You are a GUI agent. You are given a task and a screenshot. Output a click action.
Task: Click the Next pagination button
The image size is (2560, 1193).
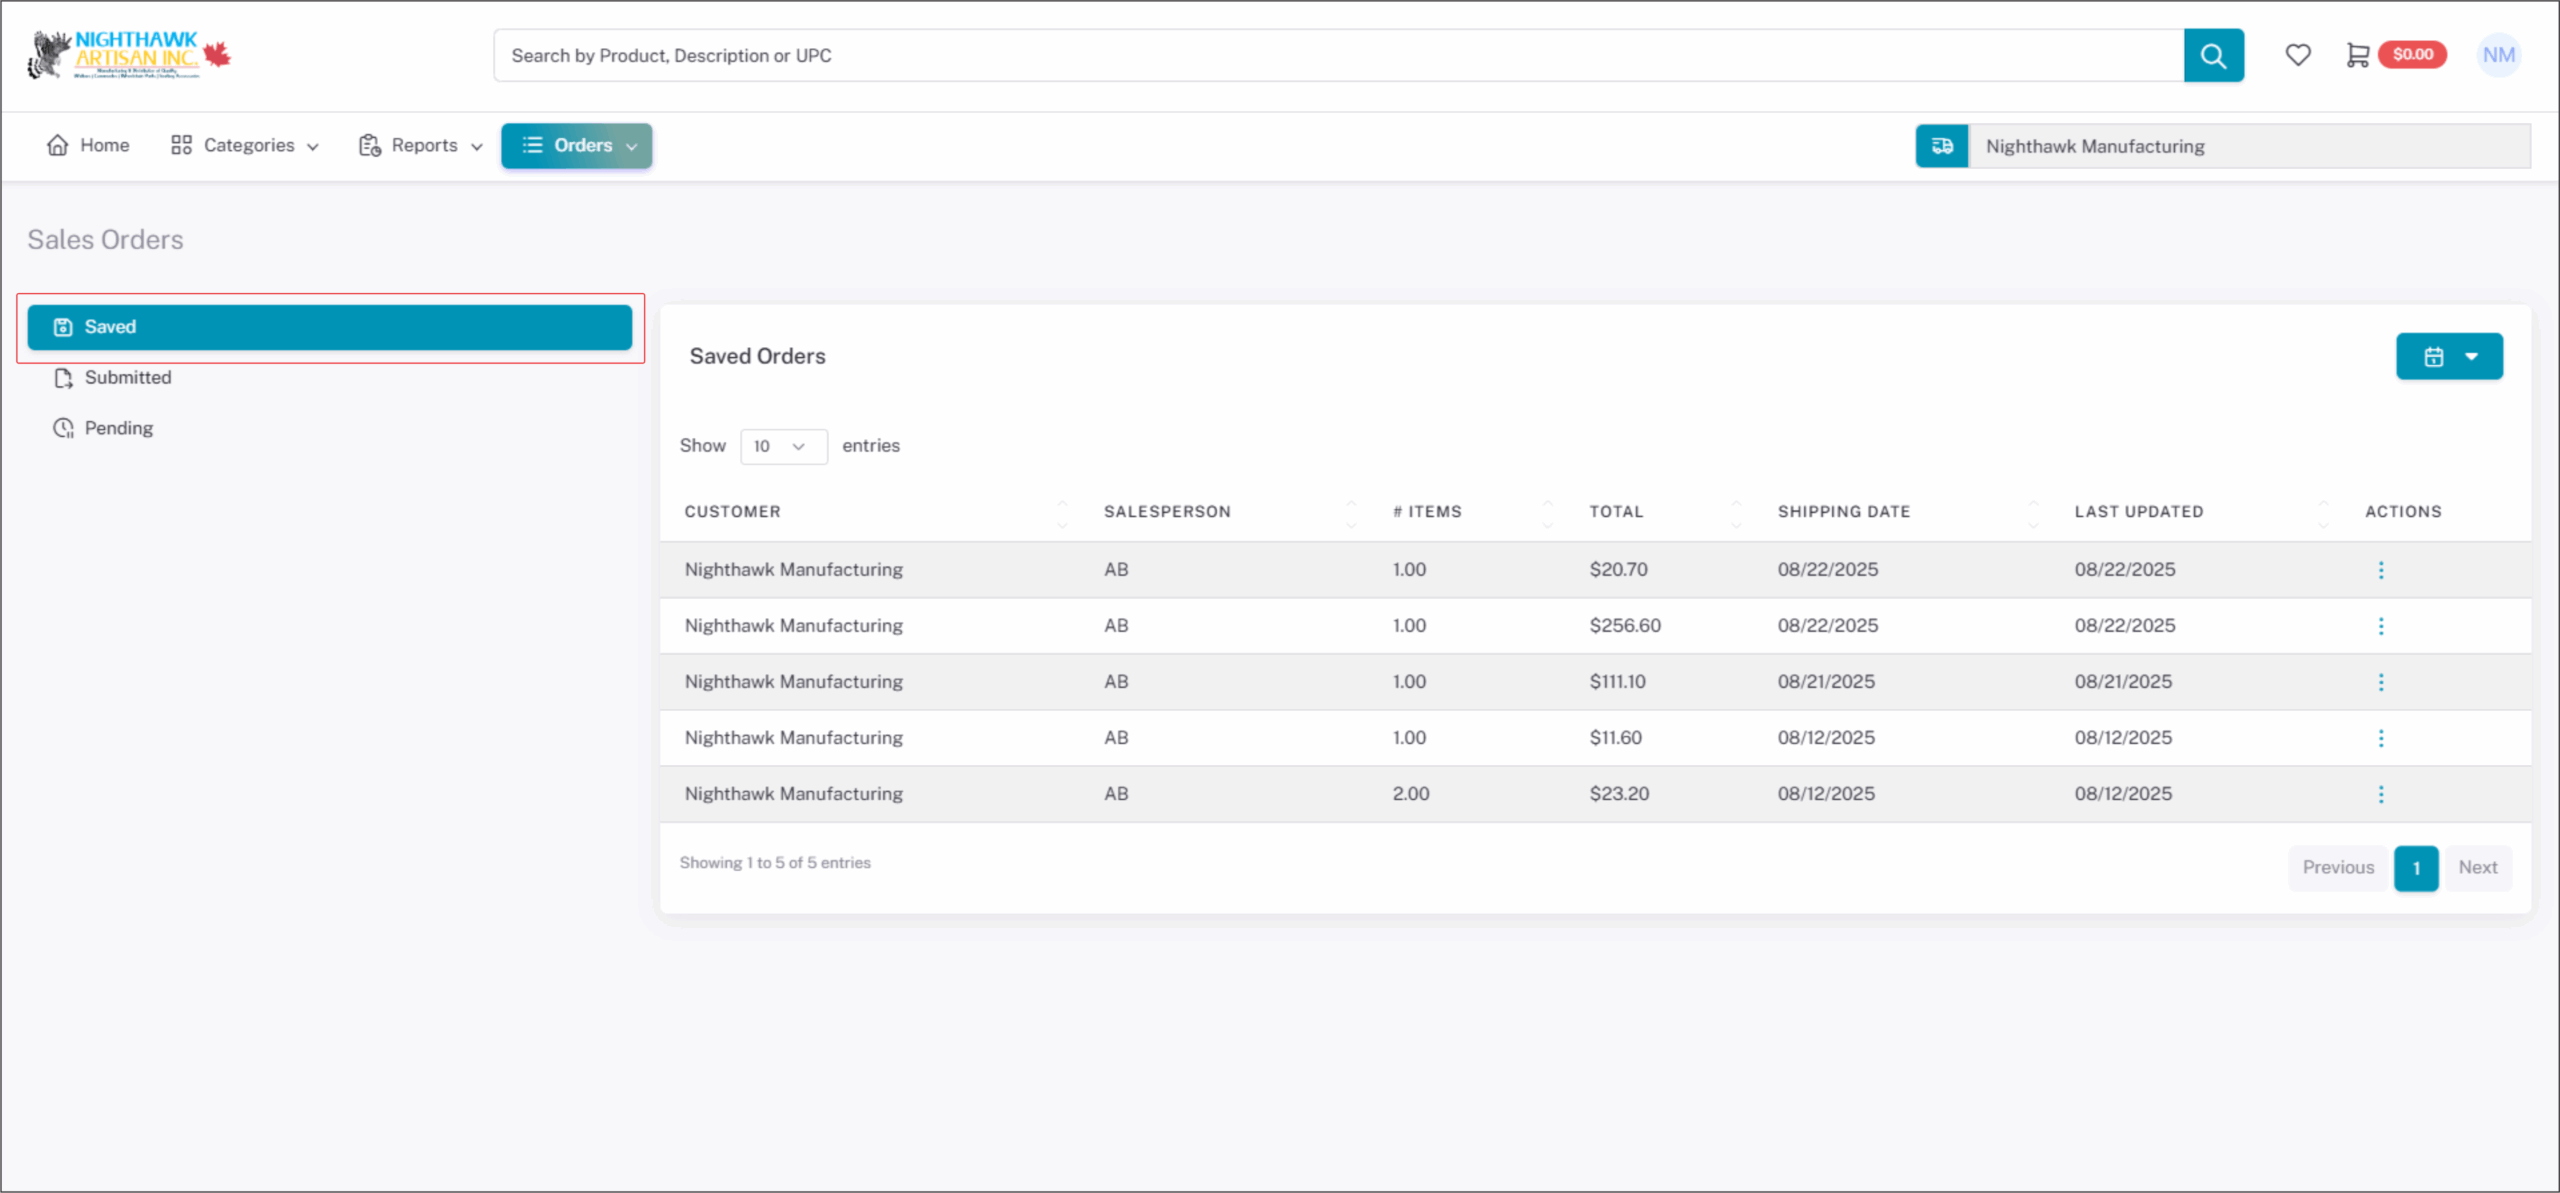tap(2477, 868)
